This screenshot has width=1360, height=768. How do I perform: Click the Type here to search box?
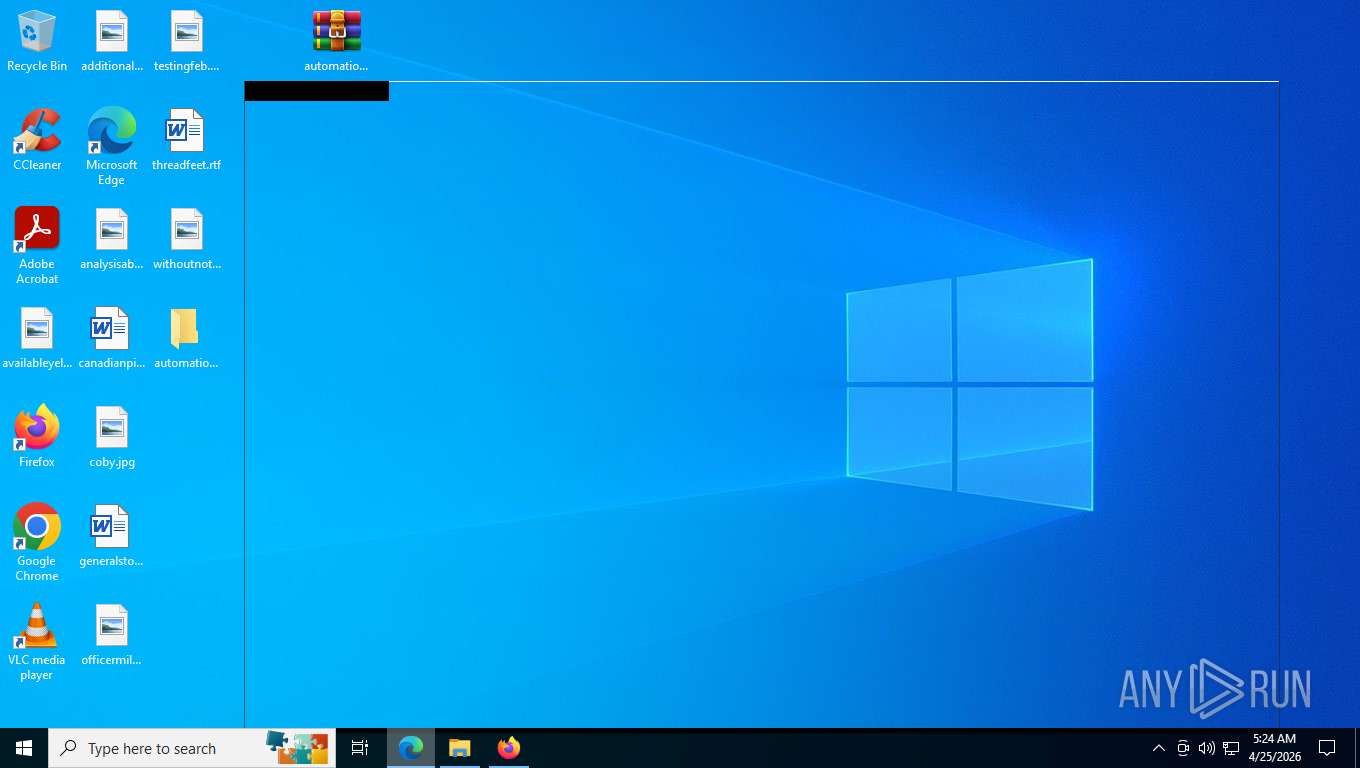(192, 748)
